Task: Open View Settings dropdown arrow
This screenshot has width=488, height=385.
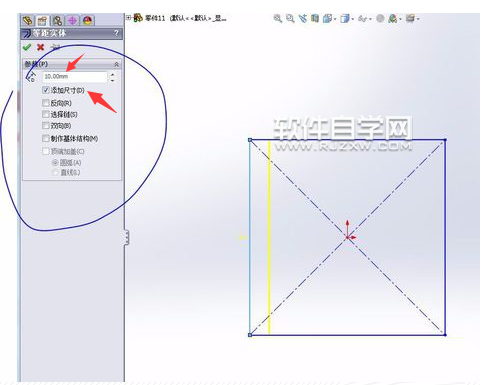Action: point(418,19)
